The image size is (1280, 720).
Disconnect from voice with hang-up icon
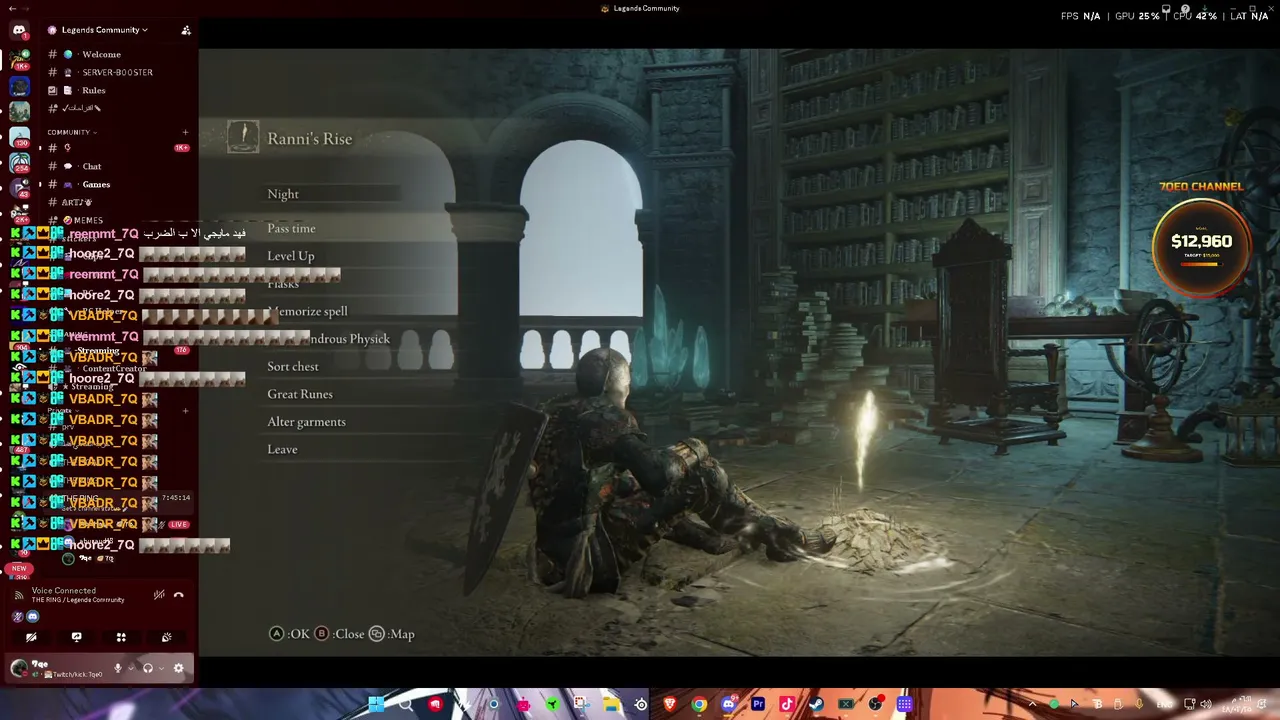pyautogui.click(x=178, y=595)
